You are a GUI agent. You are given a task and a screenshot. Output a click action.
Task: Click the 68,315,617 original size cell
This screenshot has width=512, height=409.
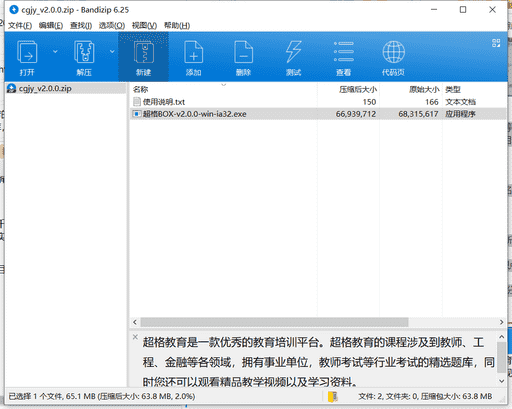coord(418,114)
